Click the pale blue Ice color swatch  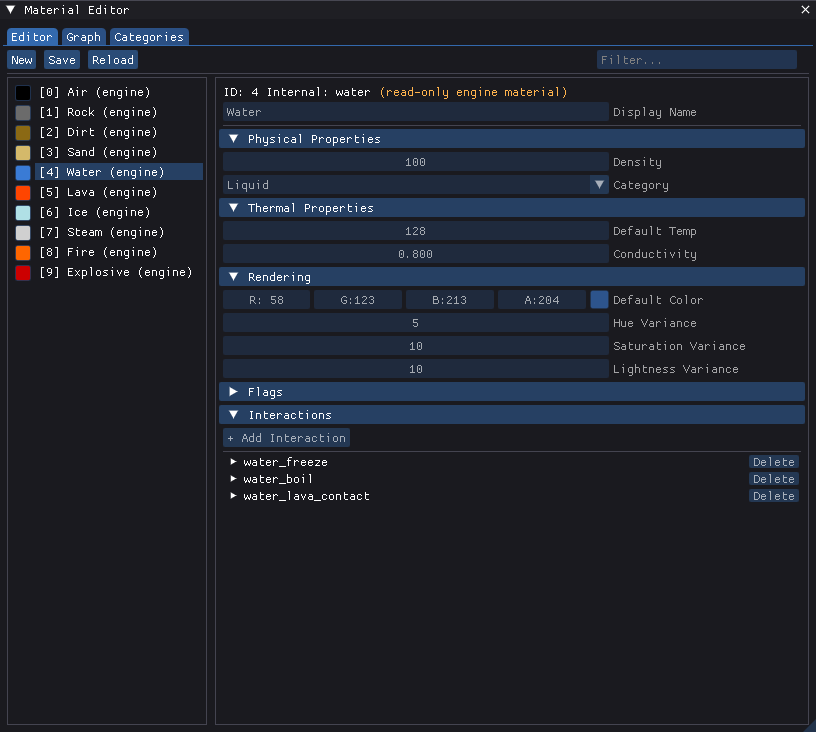tap(23, 213)
